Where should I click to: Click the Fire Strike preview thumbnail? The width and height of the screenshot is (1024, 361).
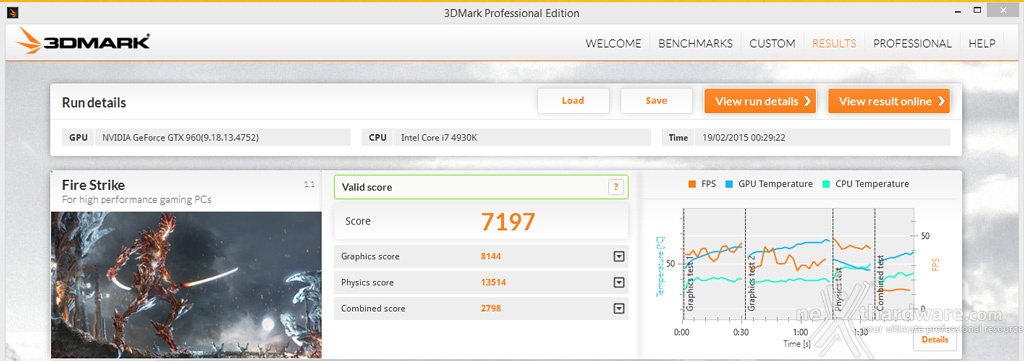[186, 285]
